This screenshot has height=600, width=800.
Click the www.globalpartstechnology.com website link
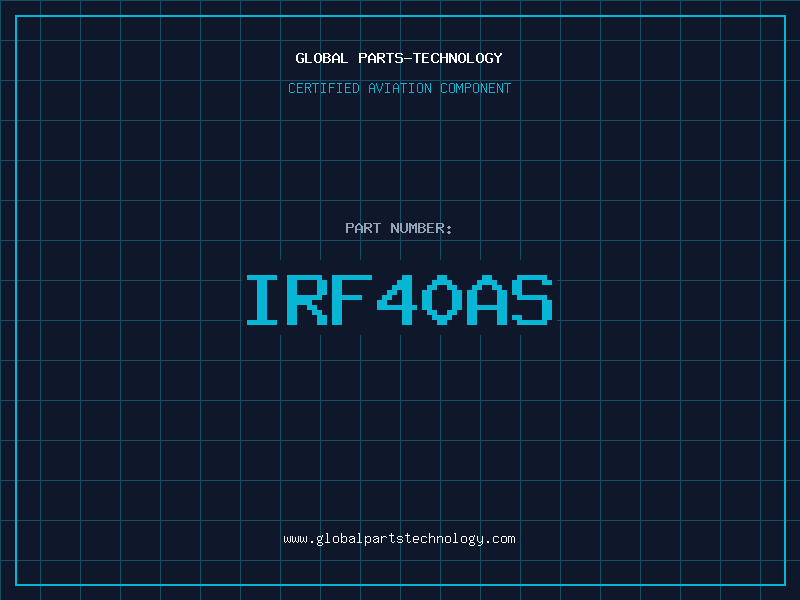(x=399, y=539)
